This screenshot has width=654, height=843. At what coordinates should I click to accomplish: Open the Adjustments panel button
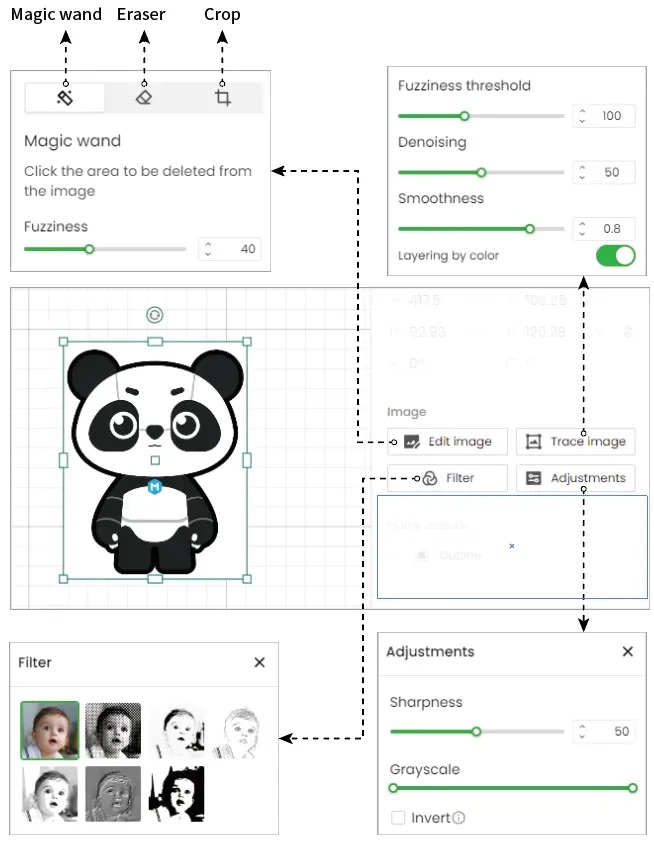[x=575, y=478]
